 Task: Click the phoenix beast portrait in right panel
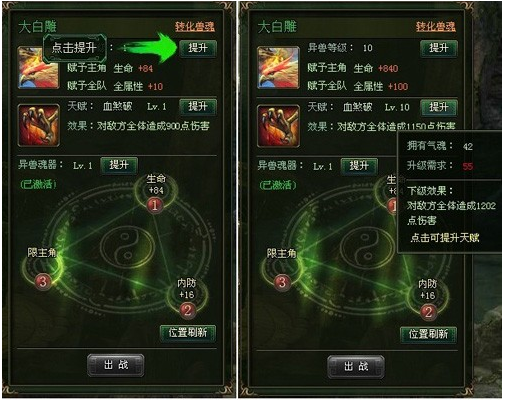click(278, 68)
